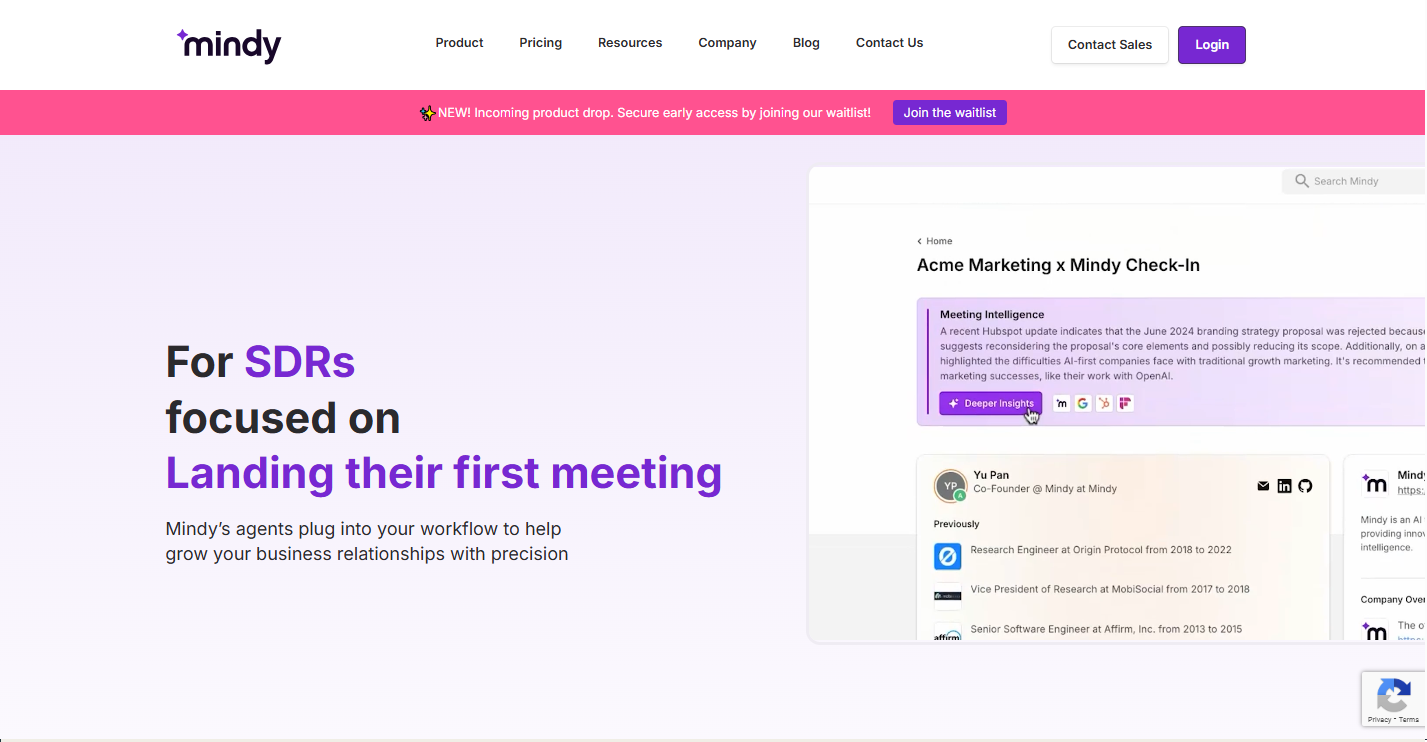Click the Senior Software Engineer at Affirm row

[x=1106, y=630]
